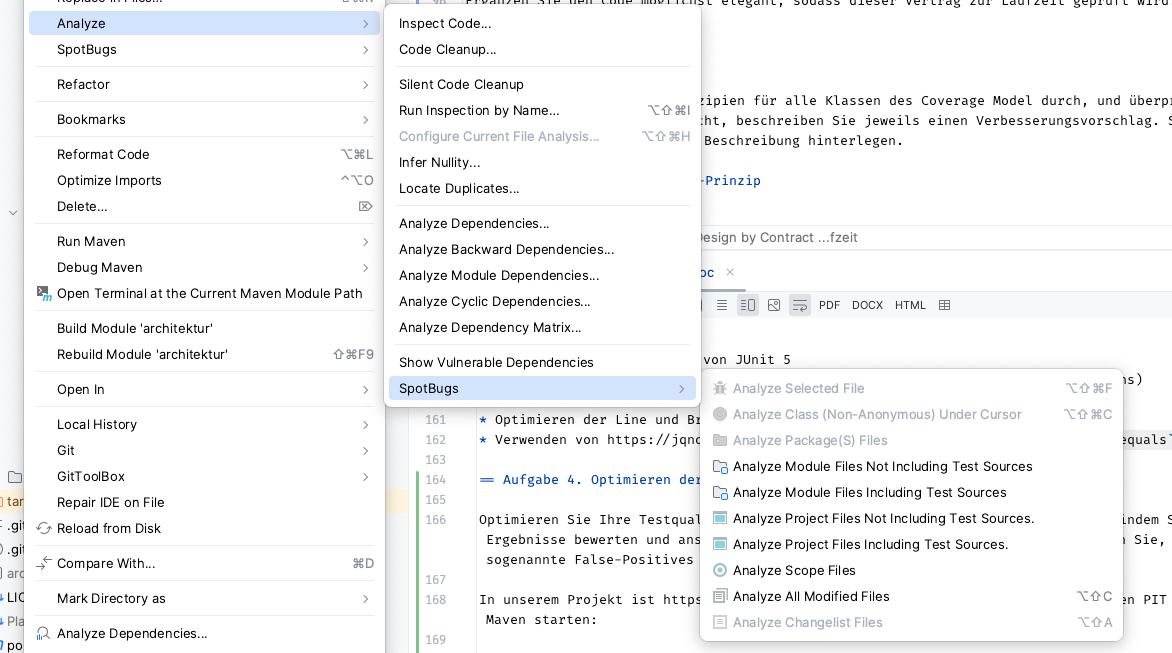The height and width of the screenshot is (653, 1172).
Task: Select Inspect Code from Analyze submenu
Action: (443, 23)
